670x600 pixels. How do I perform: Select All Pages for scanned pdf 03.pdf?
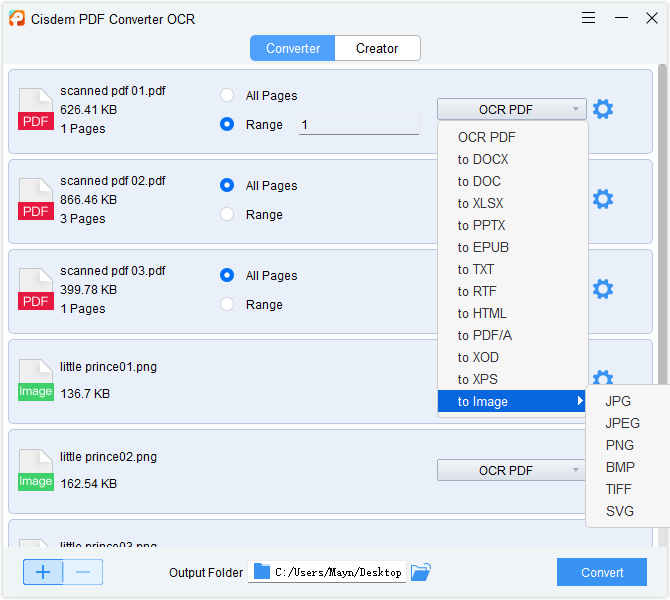(x=227, y=275)
